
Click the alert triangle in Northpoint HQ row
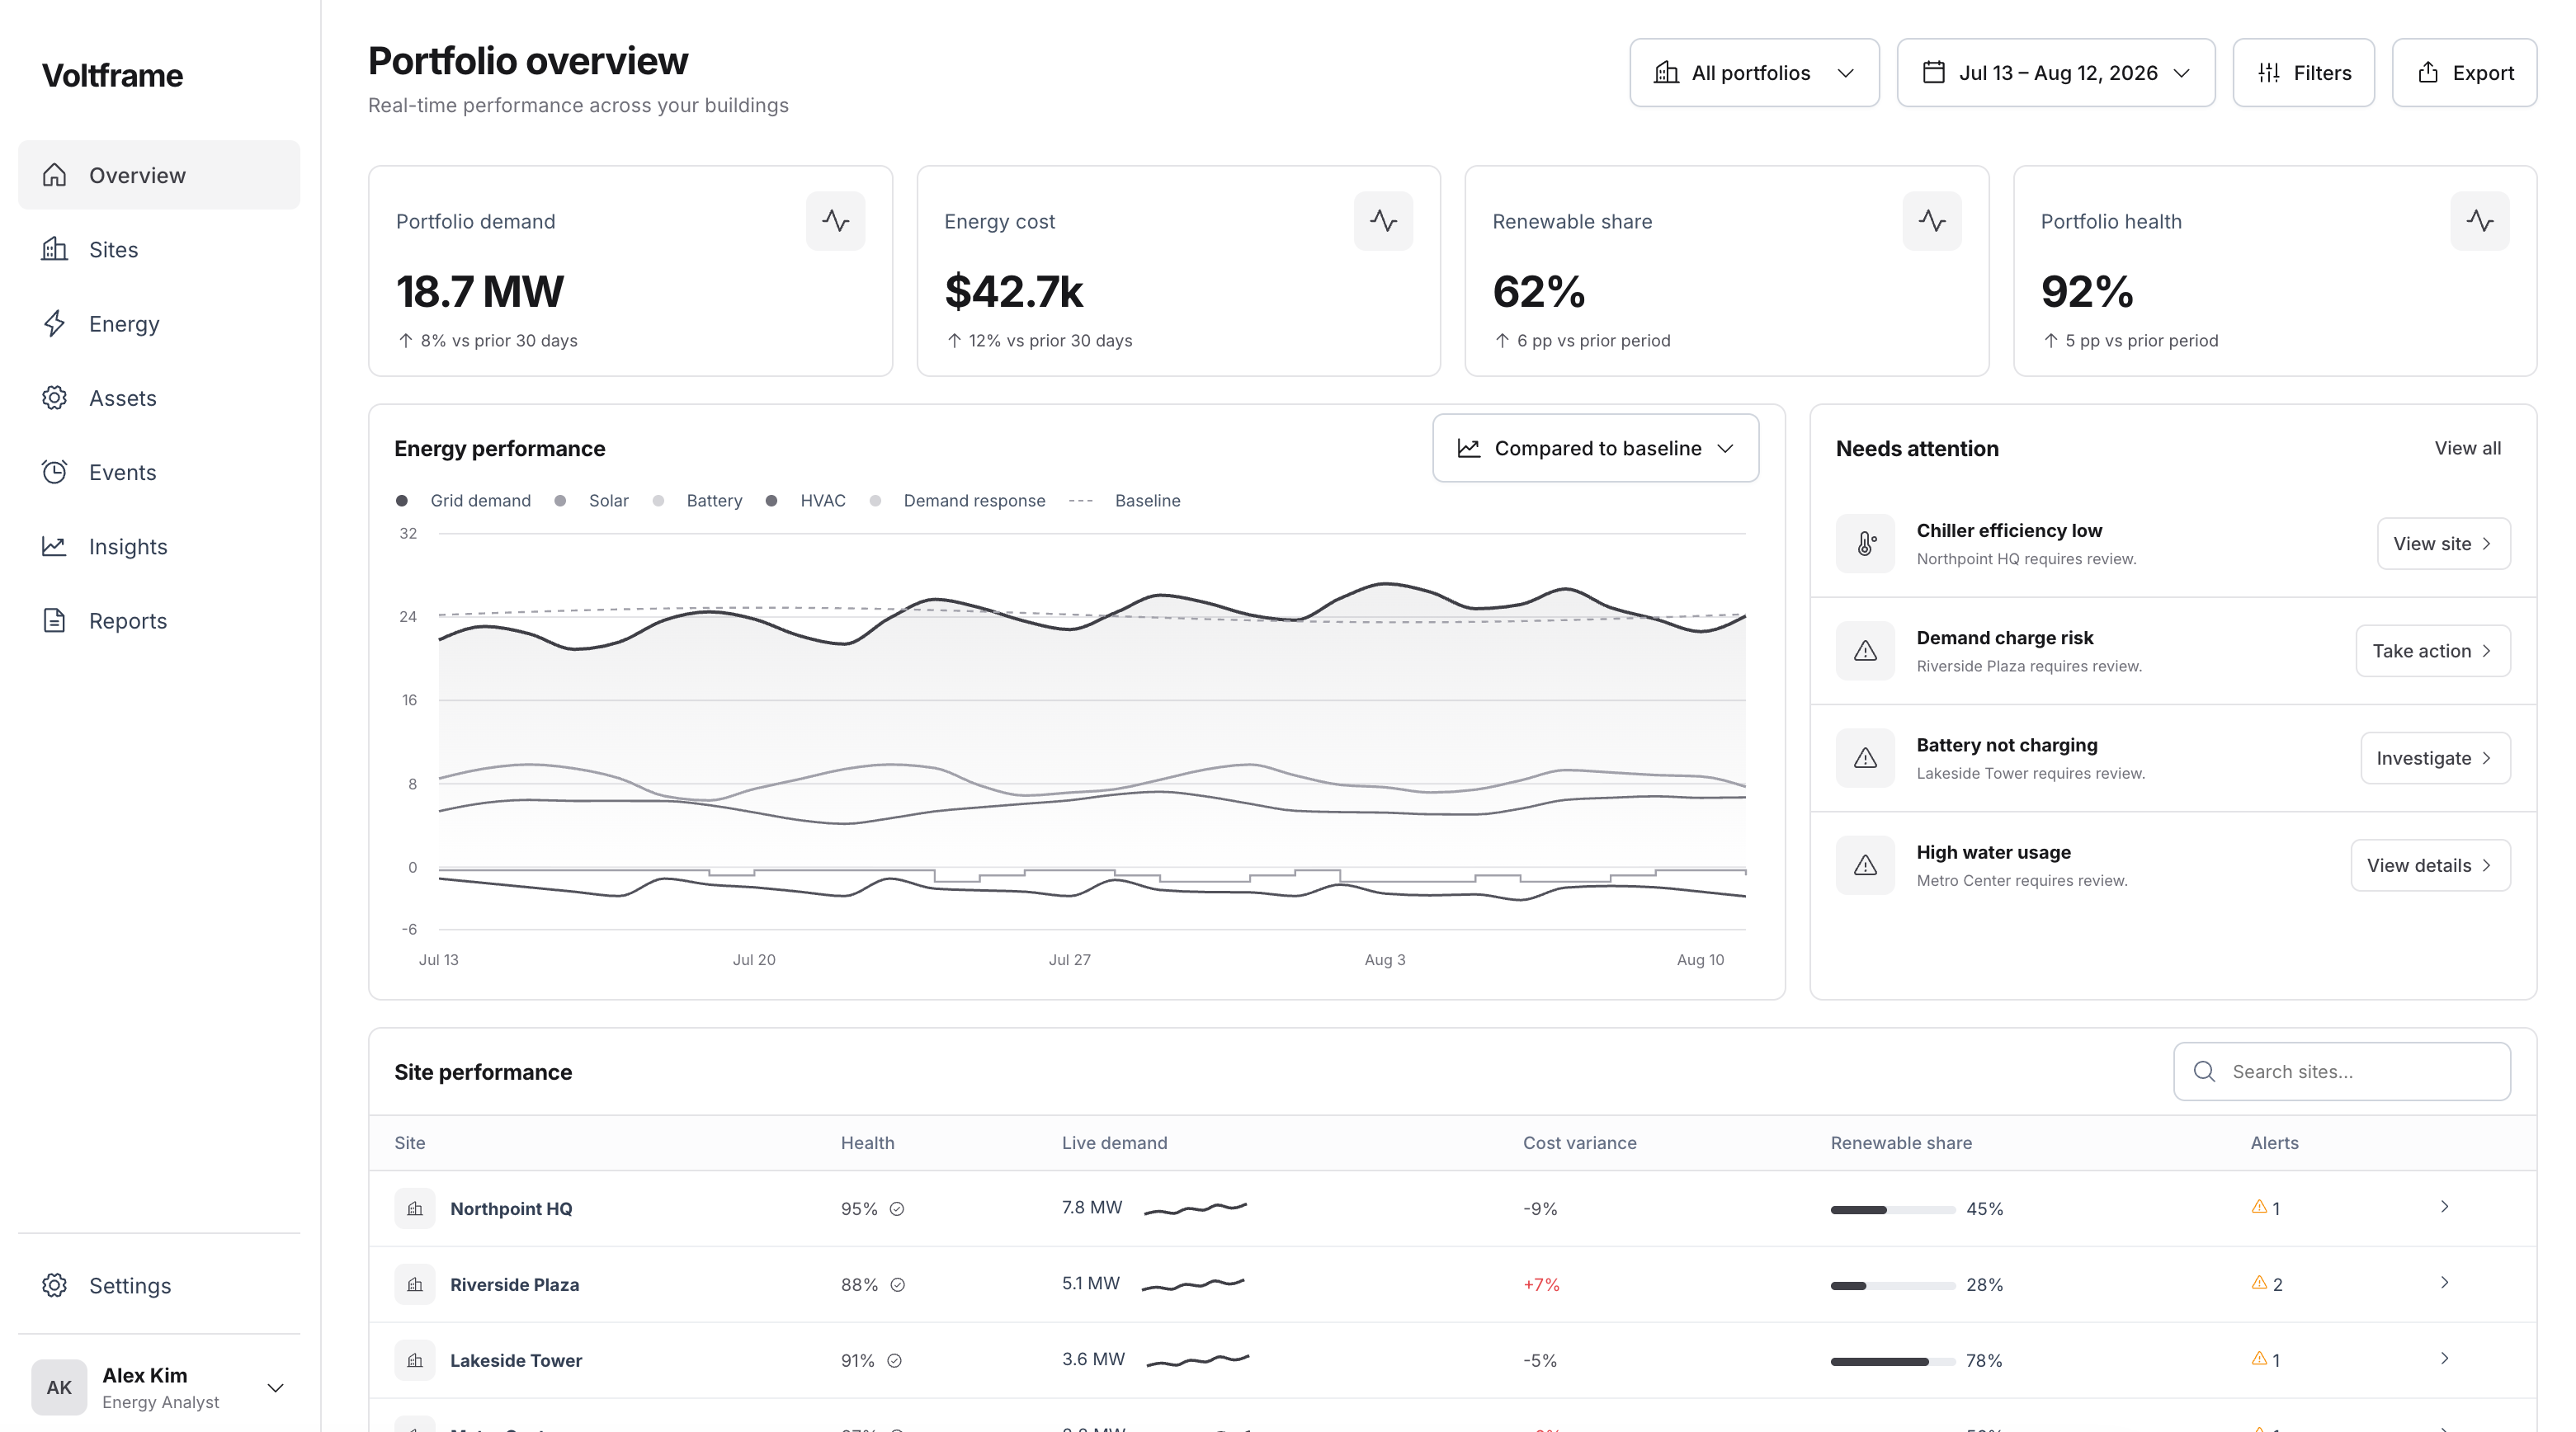[2259, 1207]
